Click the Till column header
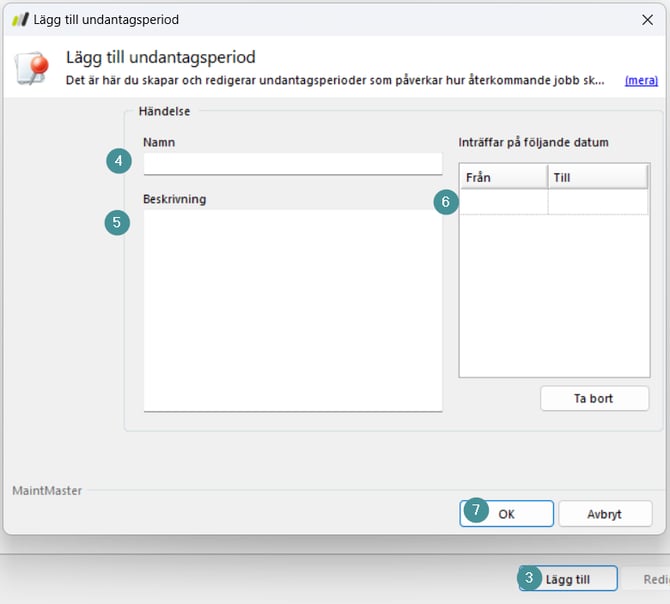 coord(597,177)
